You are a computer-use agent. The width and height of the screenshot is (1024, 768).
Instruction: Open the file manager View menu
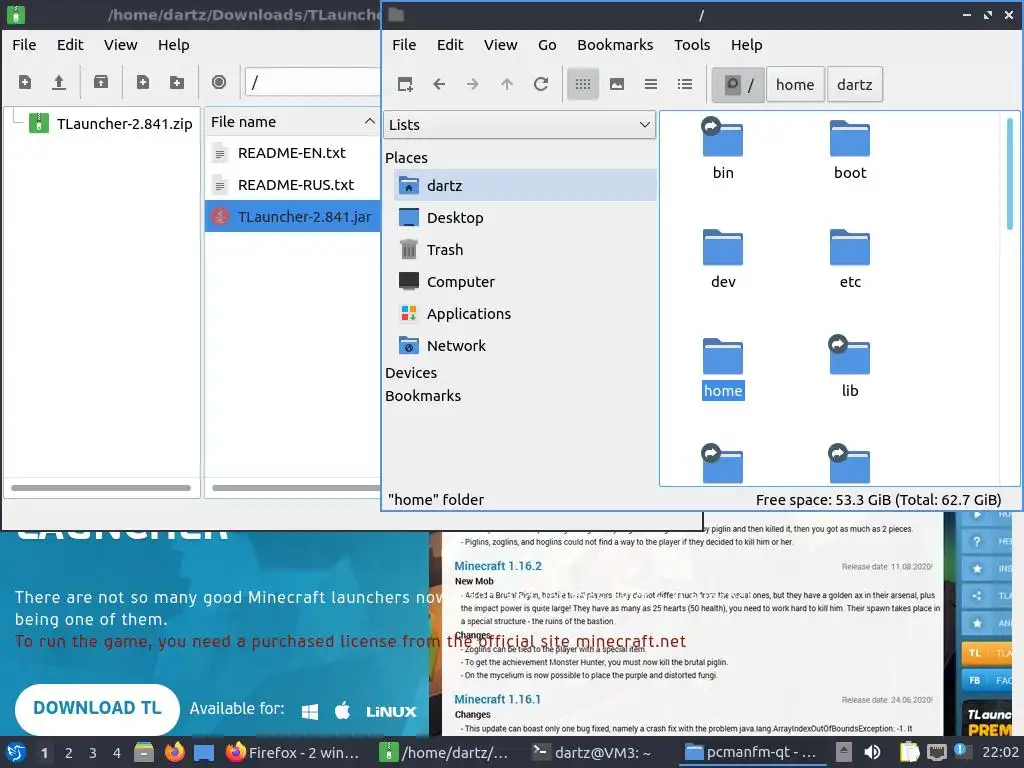tap(500, 44)
